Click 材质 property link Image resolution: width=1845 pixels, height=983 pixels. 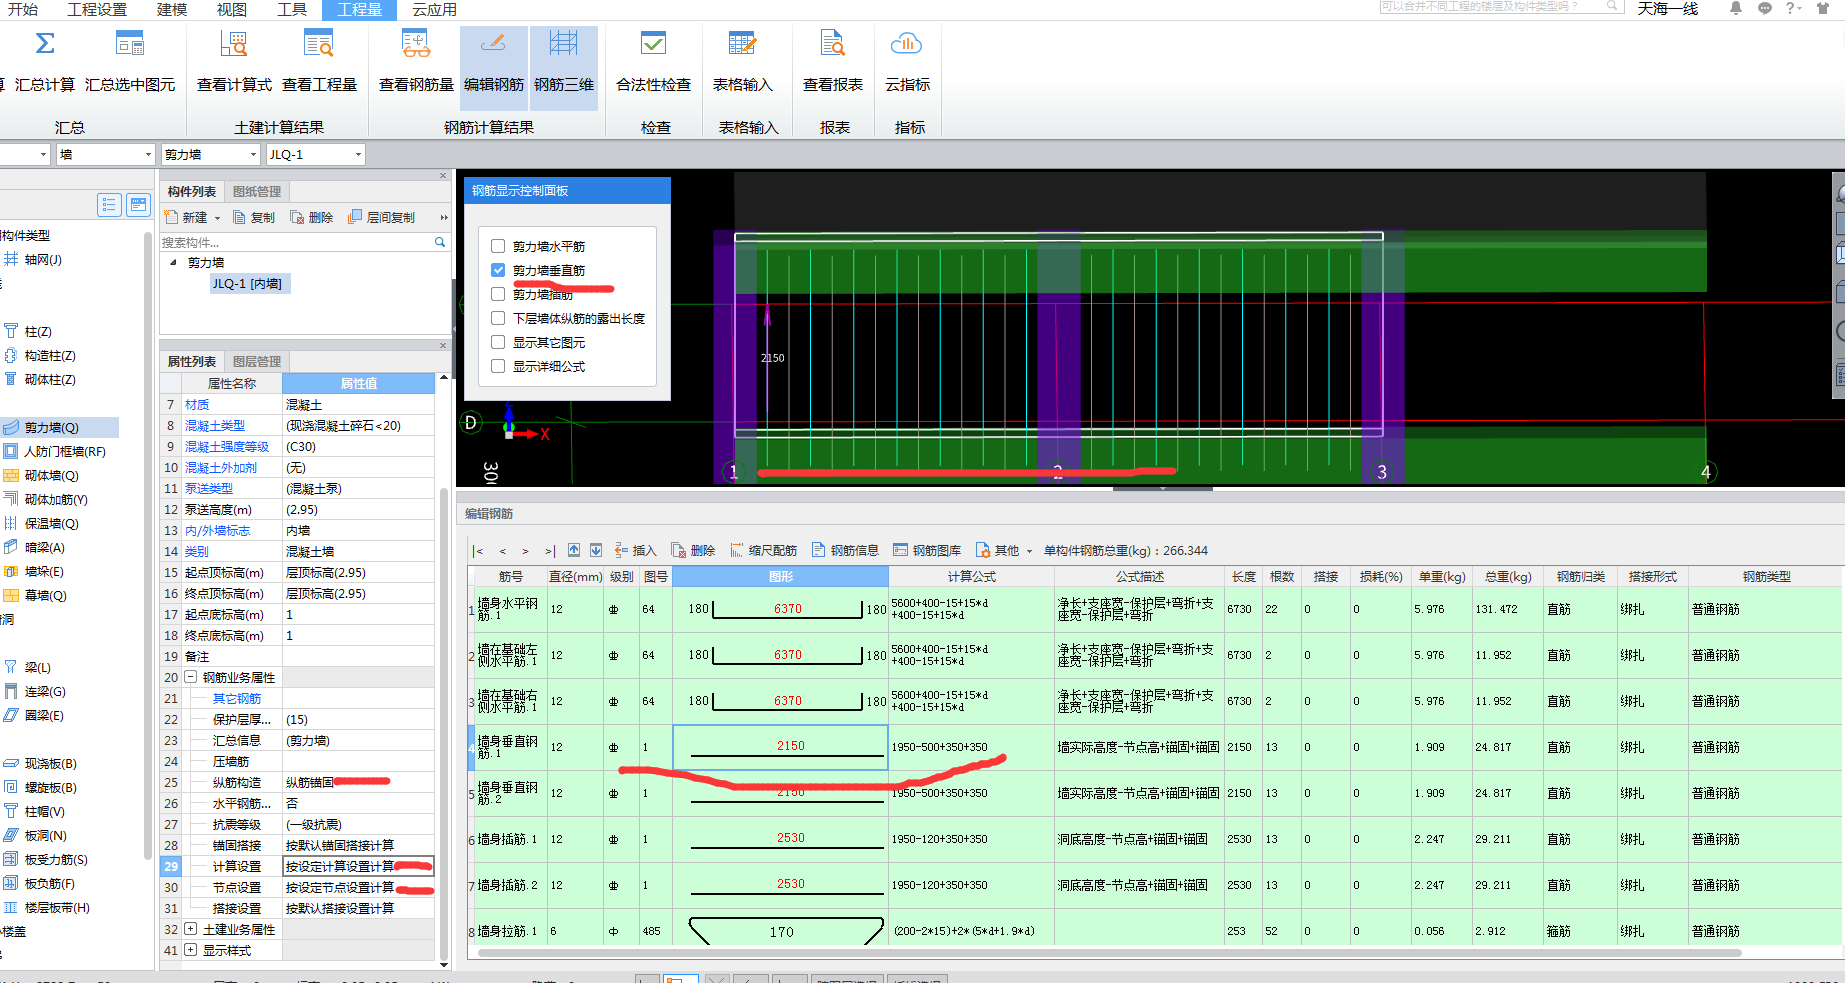(x=197, y=405)
